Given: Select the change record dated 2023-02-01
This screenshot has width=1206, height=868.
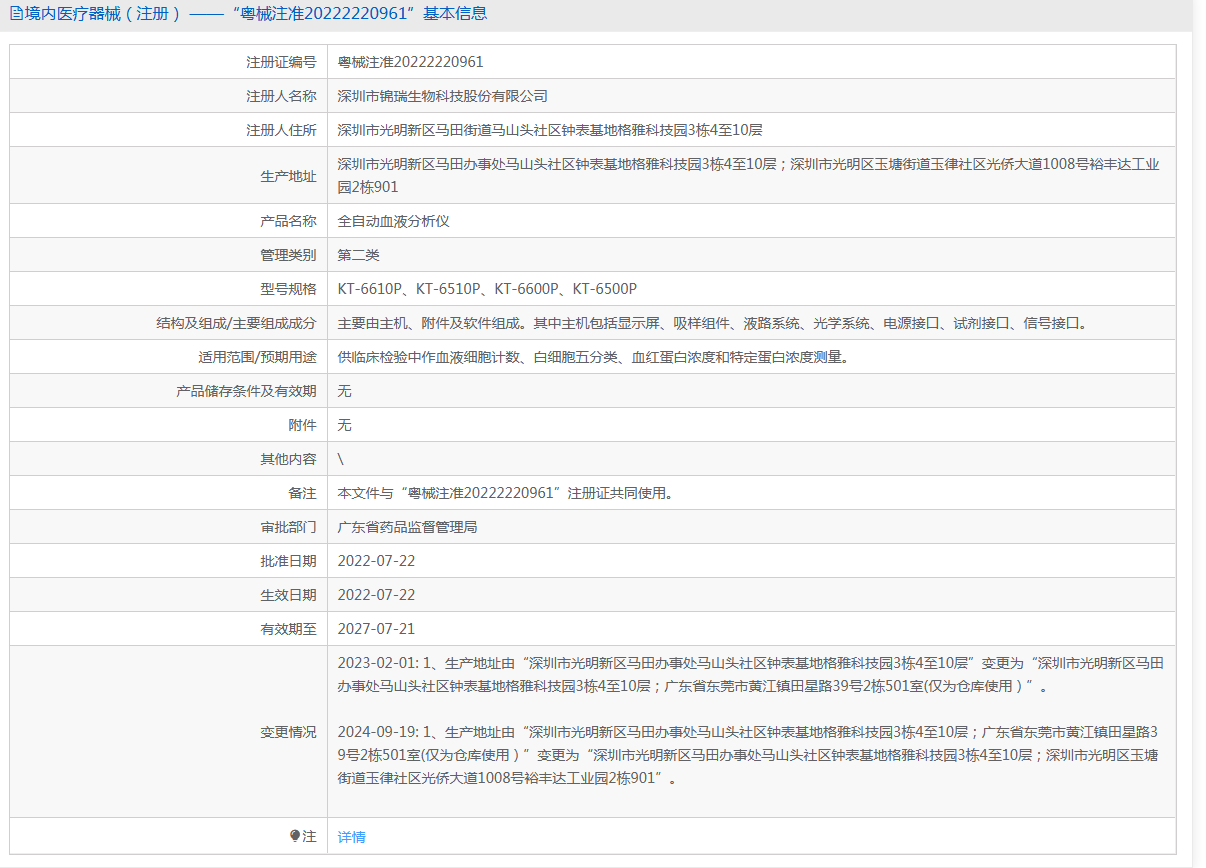Looking at the screenshot, I should 751,675.
